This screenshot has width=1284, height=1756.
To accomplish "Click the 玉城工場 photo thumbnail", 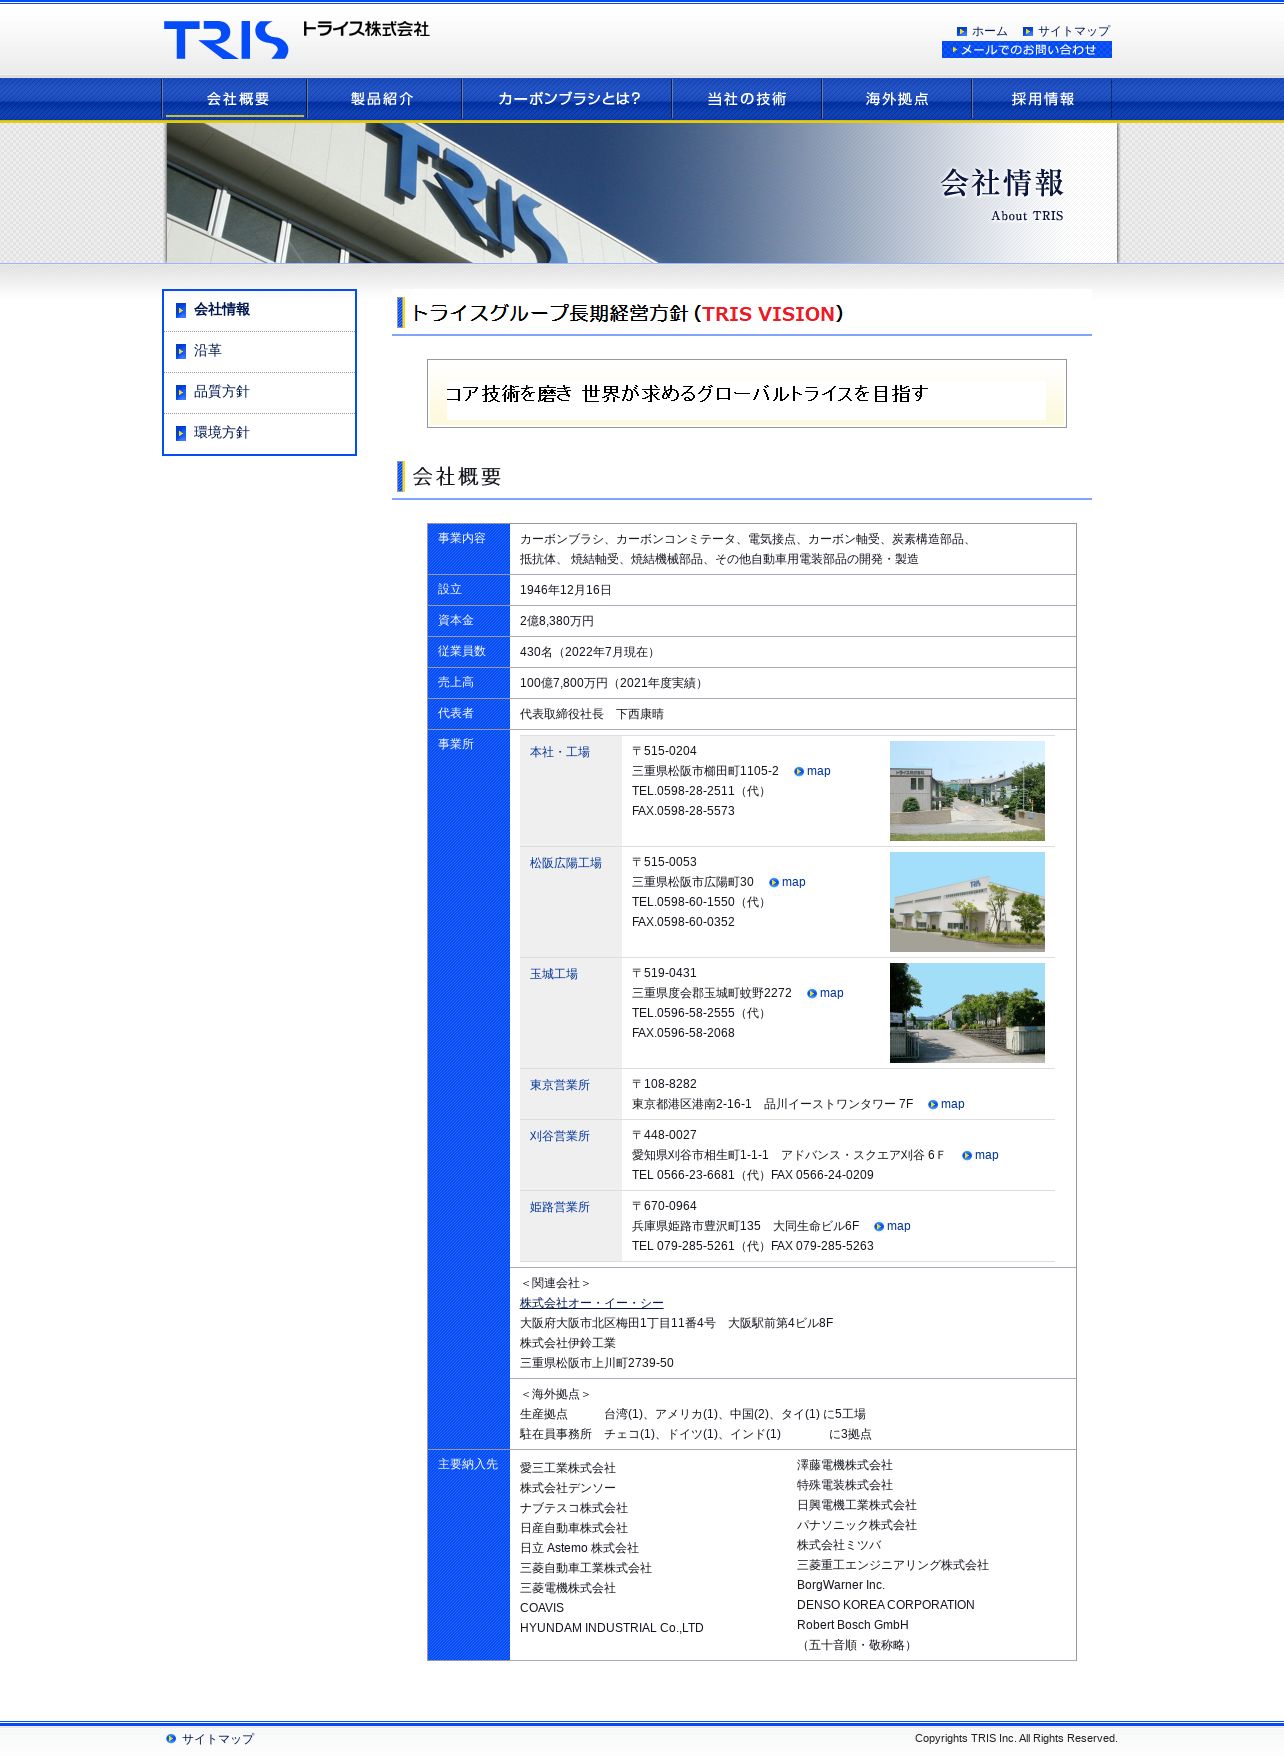I will (x=967, y=1013).
